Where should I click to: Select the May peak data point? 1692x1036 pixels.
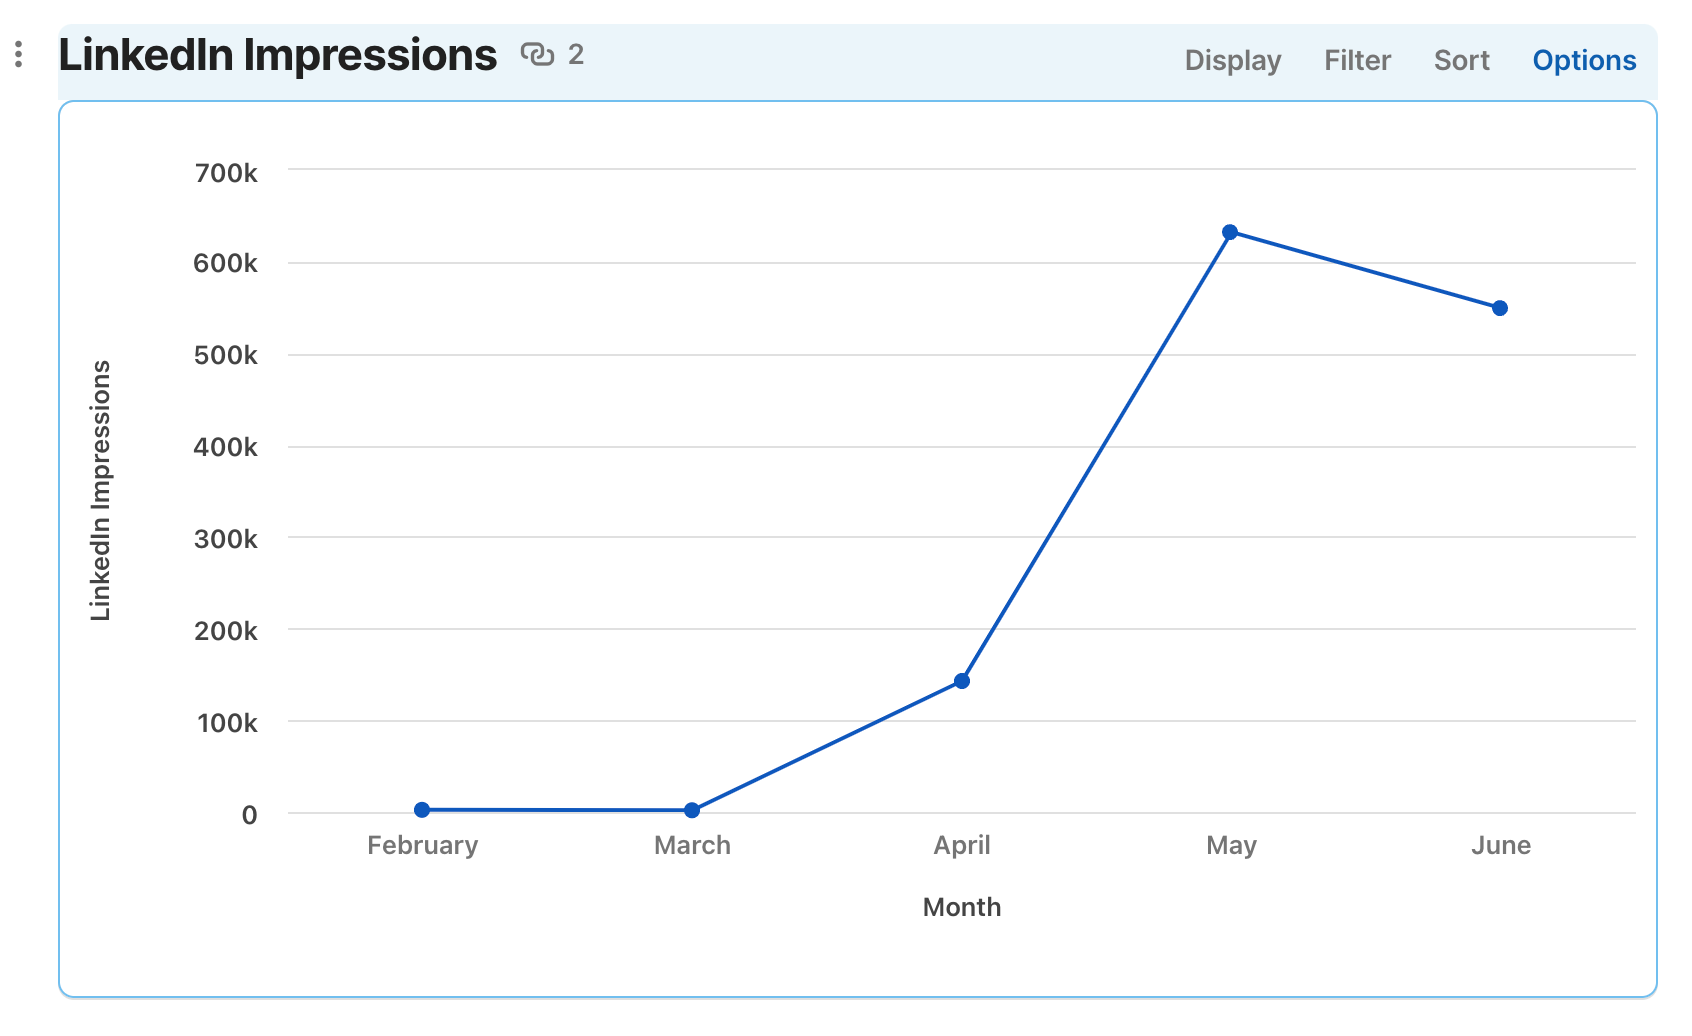1230,232
